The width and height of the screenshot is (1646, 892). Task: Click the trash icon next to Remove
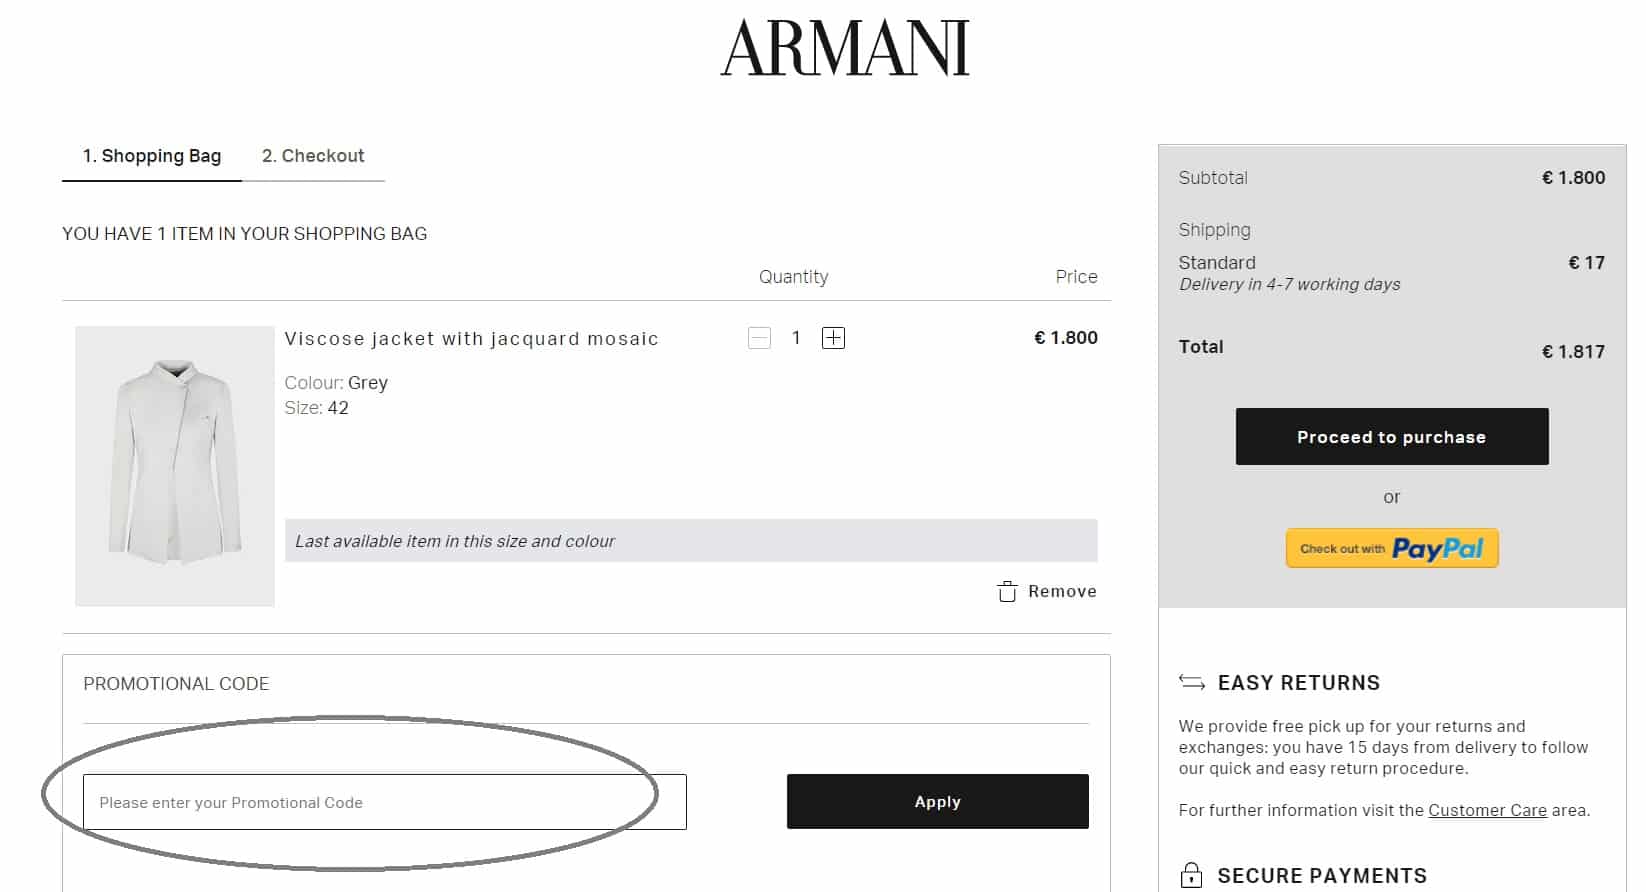pos(1009,590)
